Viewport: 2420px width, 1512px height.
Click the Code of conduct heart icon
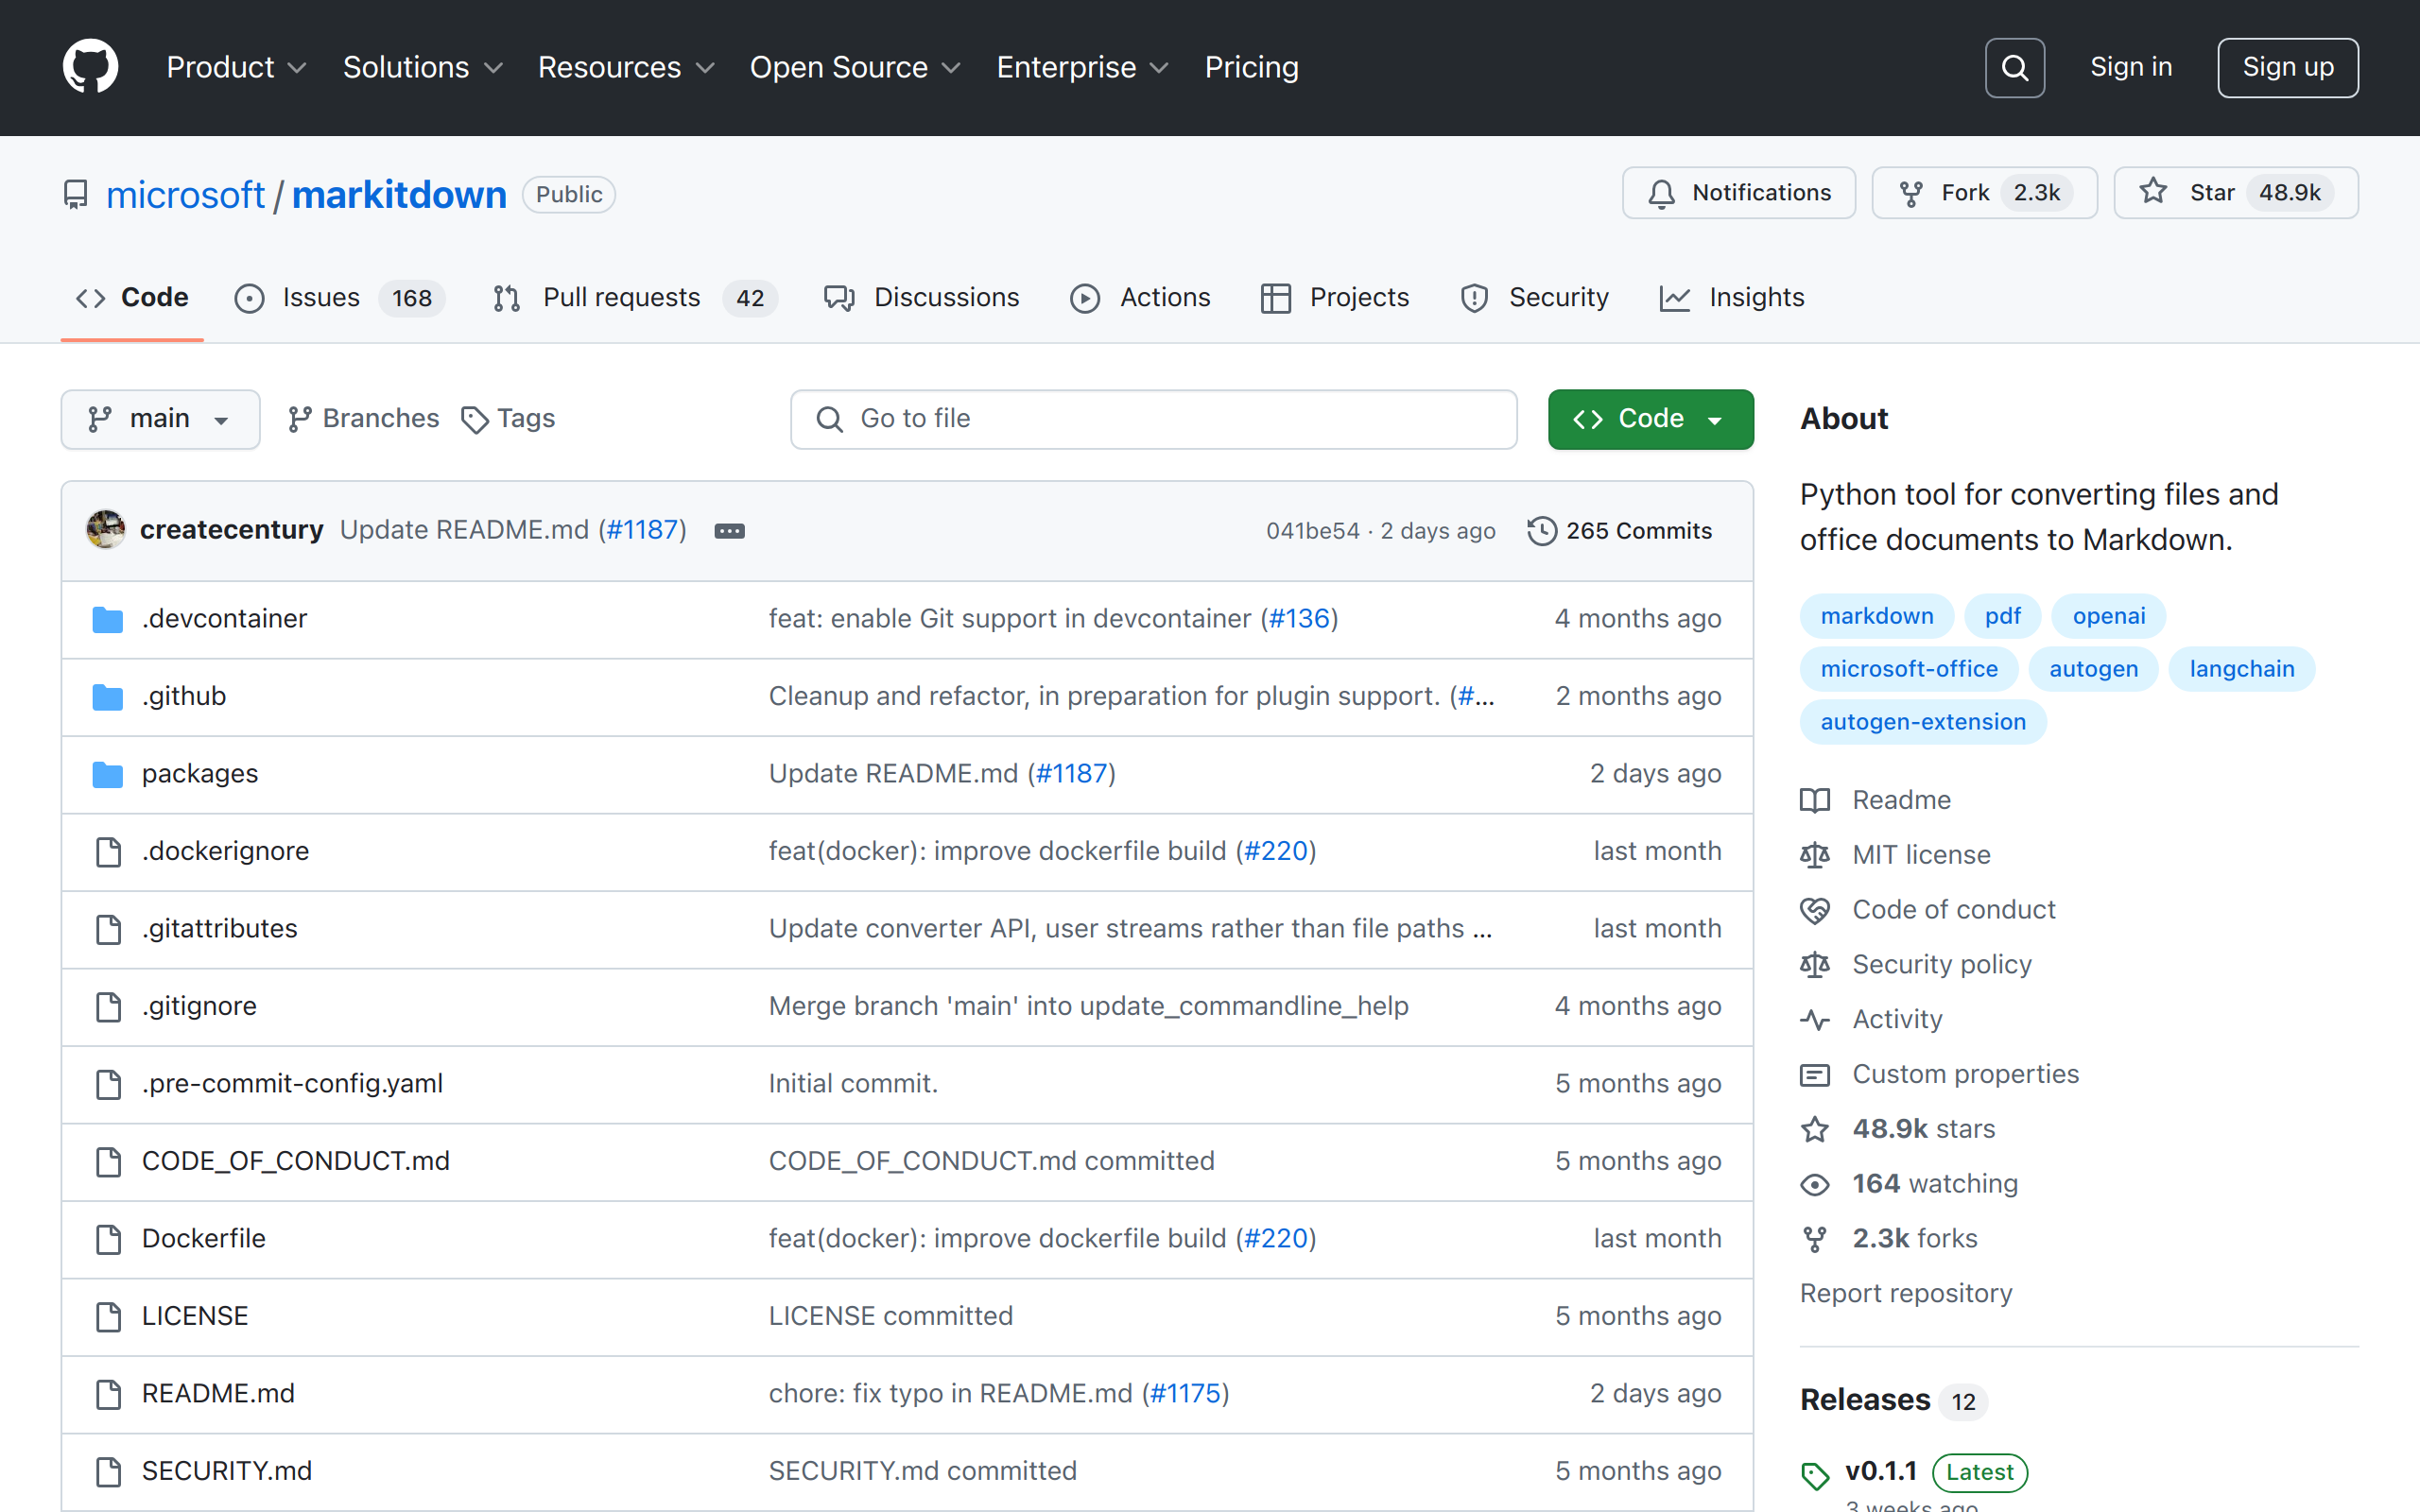point(1815,910)
